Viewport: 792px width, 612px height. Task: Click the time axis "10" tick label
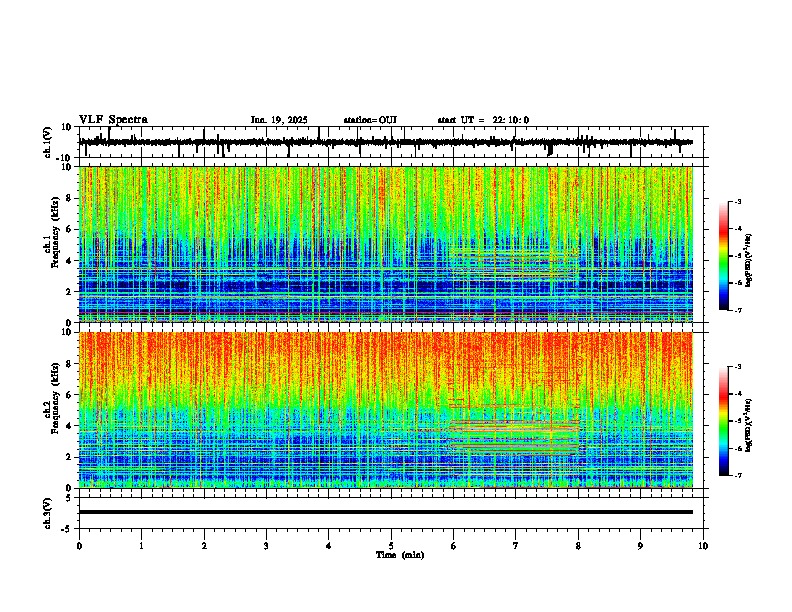coord(703,546)
